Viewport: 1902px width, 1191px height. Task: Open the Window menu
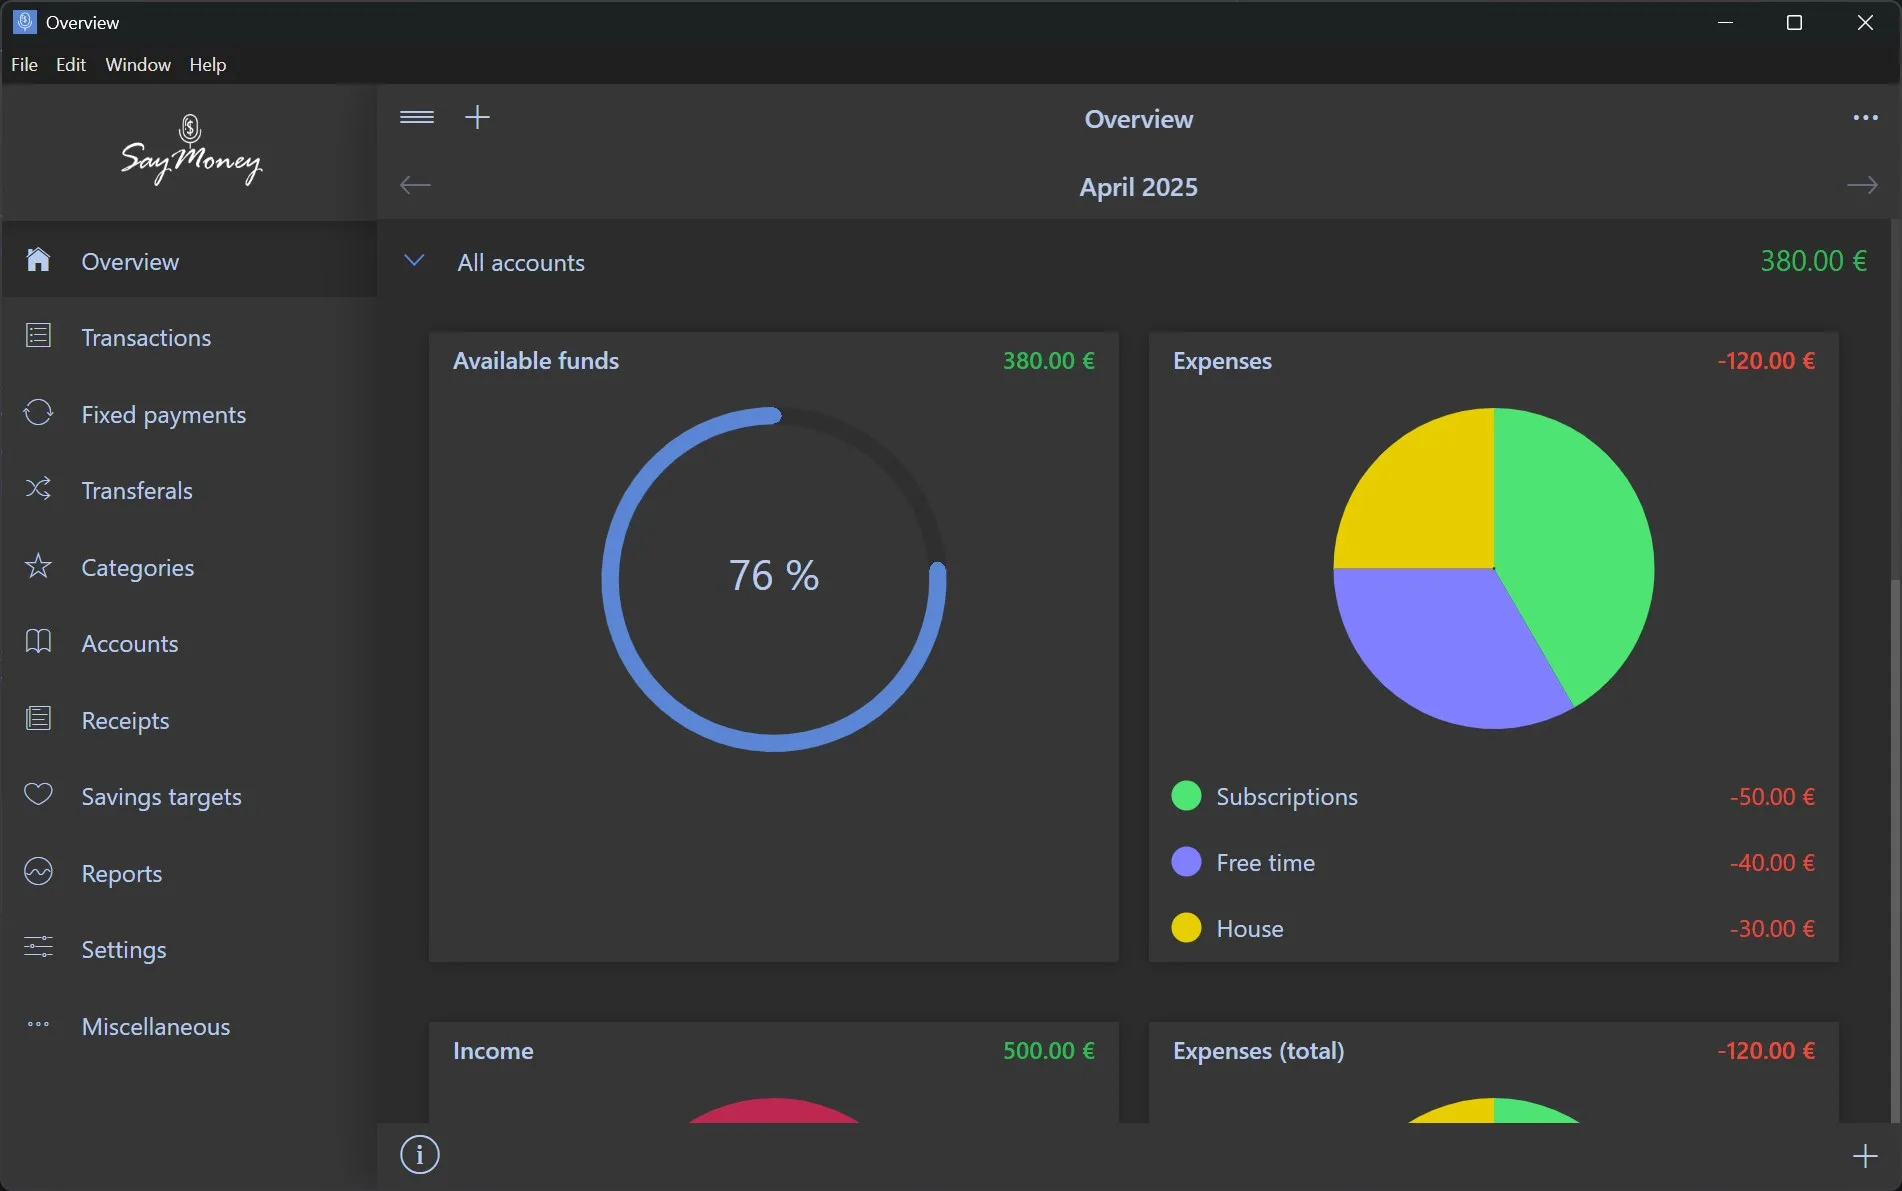138,65
